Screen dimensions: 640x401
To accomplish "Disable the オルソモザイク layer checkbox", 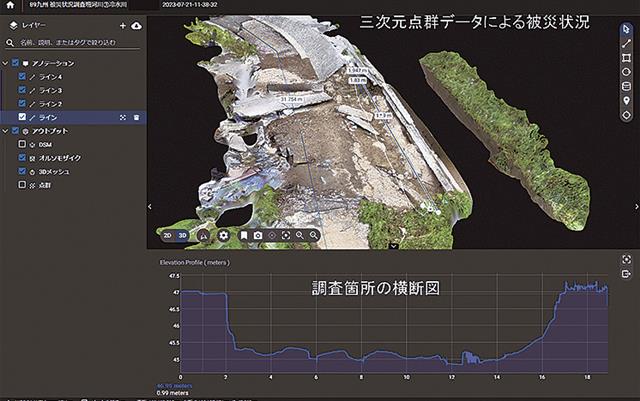I will (22, 158).
